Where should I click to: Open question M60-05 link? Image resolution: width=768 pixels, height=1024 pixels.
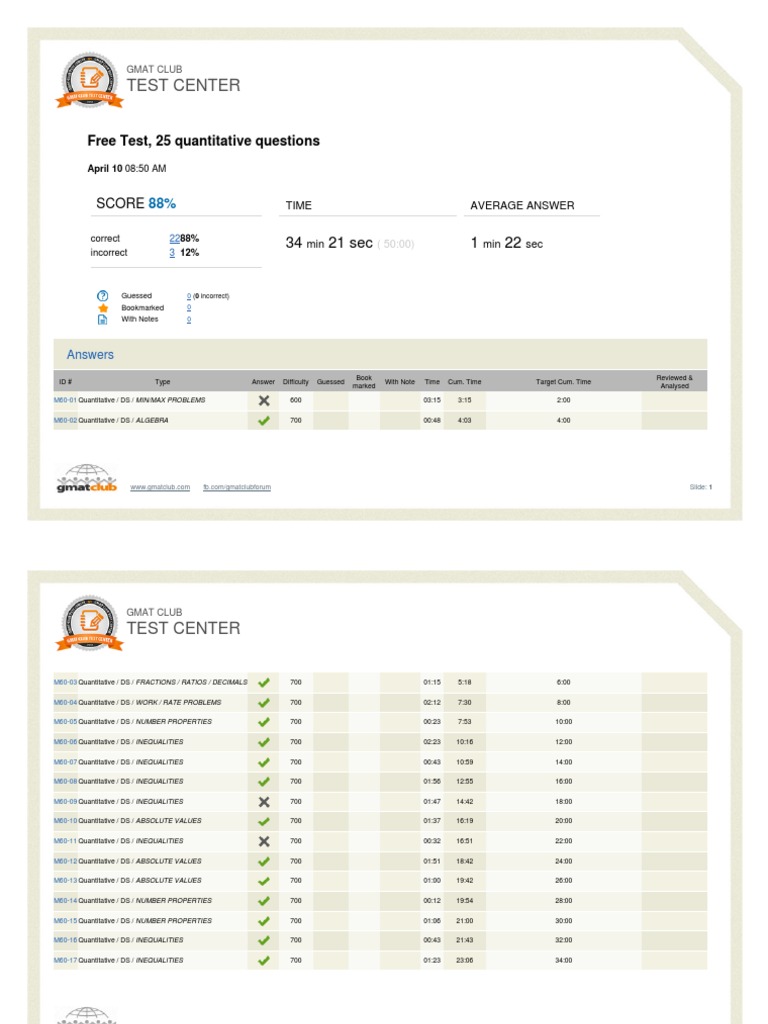click(65, 722)
